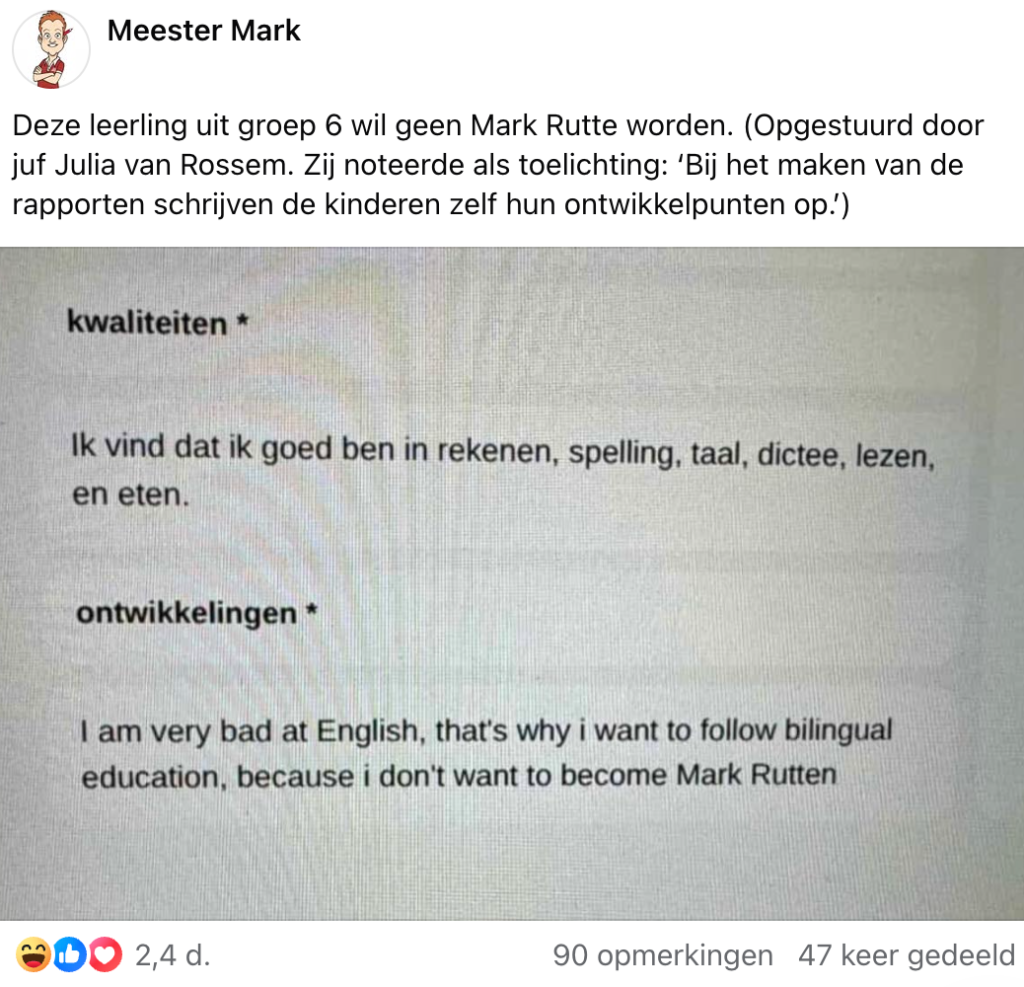Click '47 keer gedeeld' to view shares
1024x987 pixels.
pos(904,956)
